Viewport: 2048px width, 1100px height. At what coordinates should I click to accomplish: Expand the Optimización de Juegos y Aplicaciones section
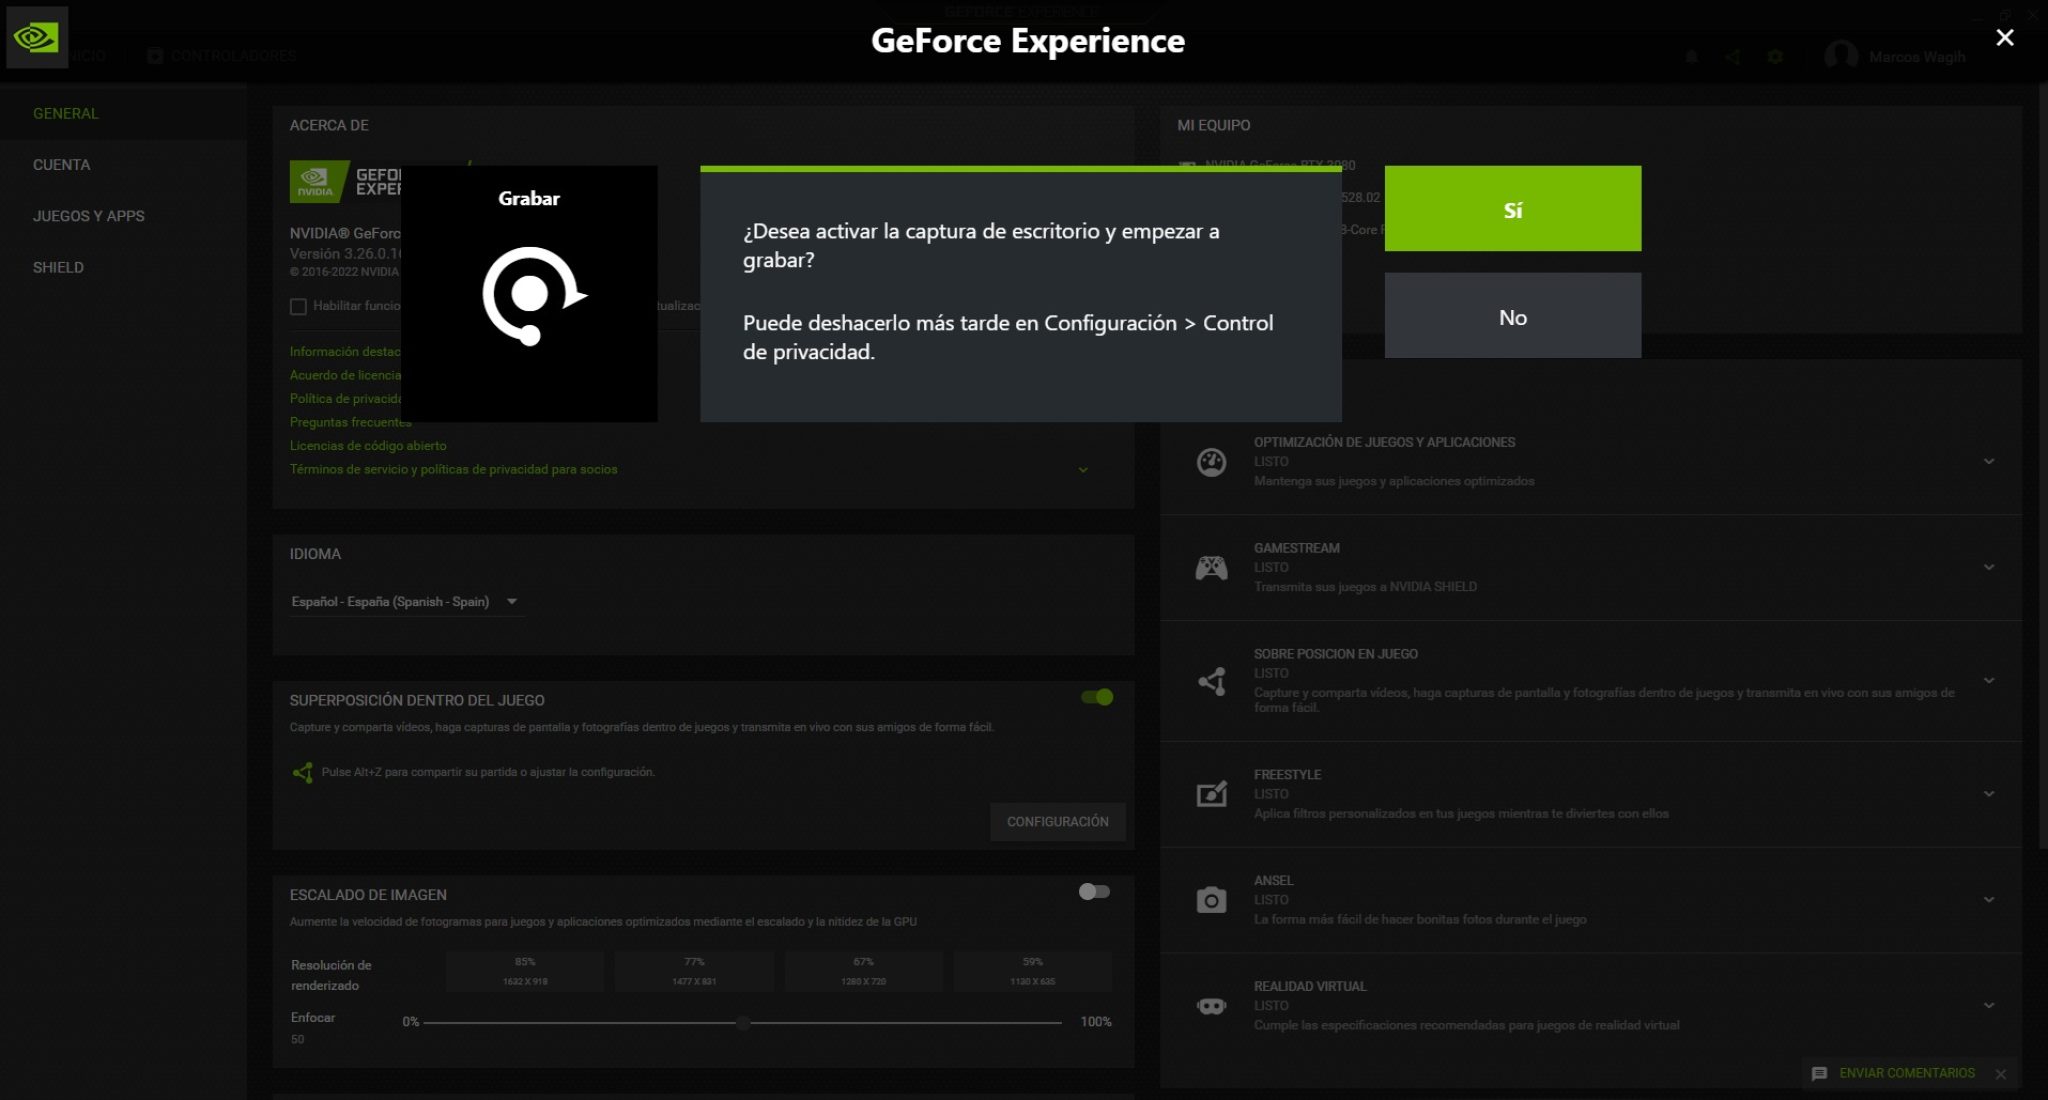pyautogui.click(x=1988, y=461)
